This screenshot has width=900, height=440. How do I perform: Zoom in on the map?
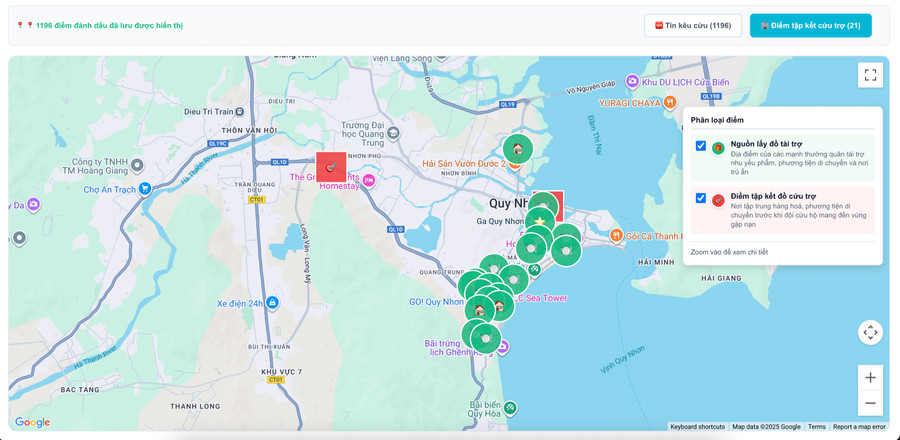point(870,377)
